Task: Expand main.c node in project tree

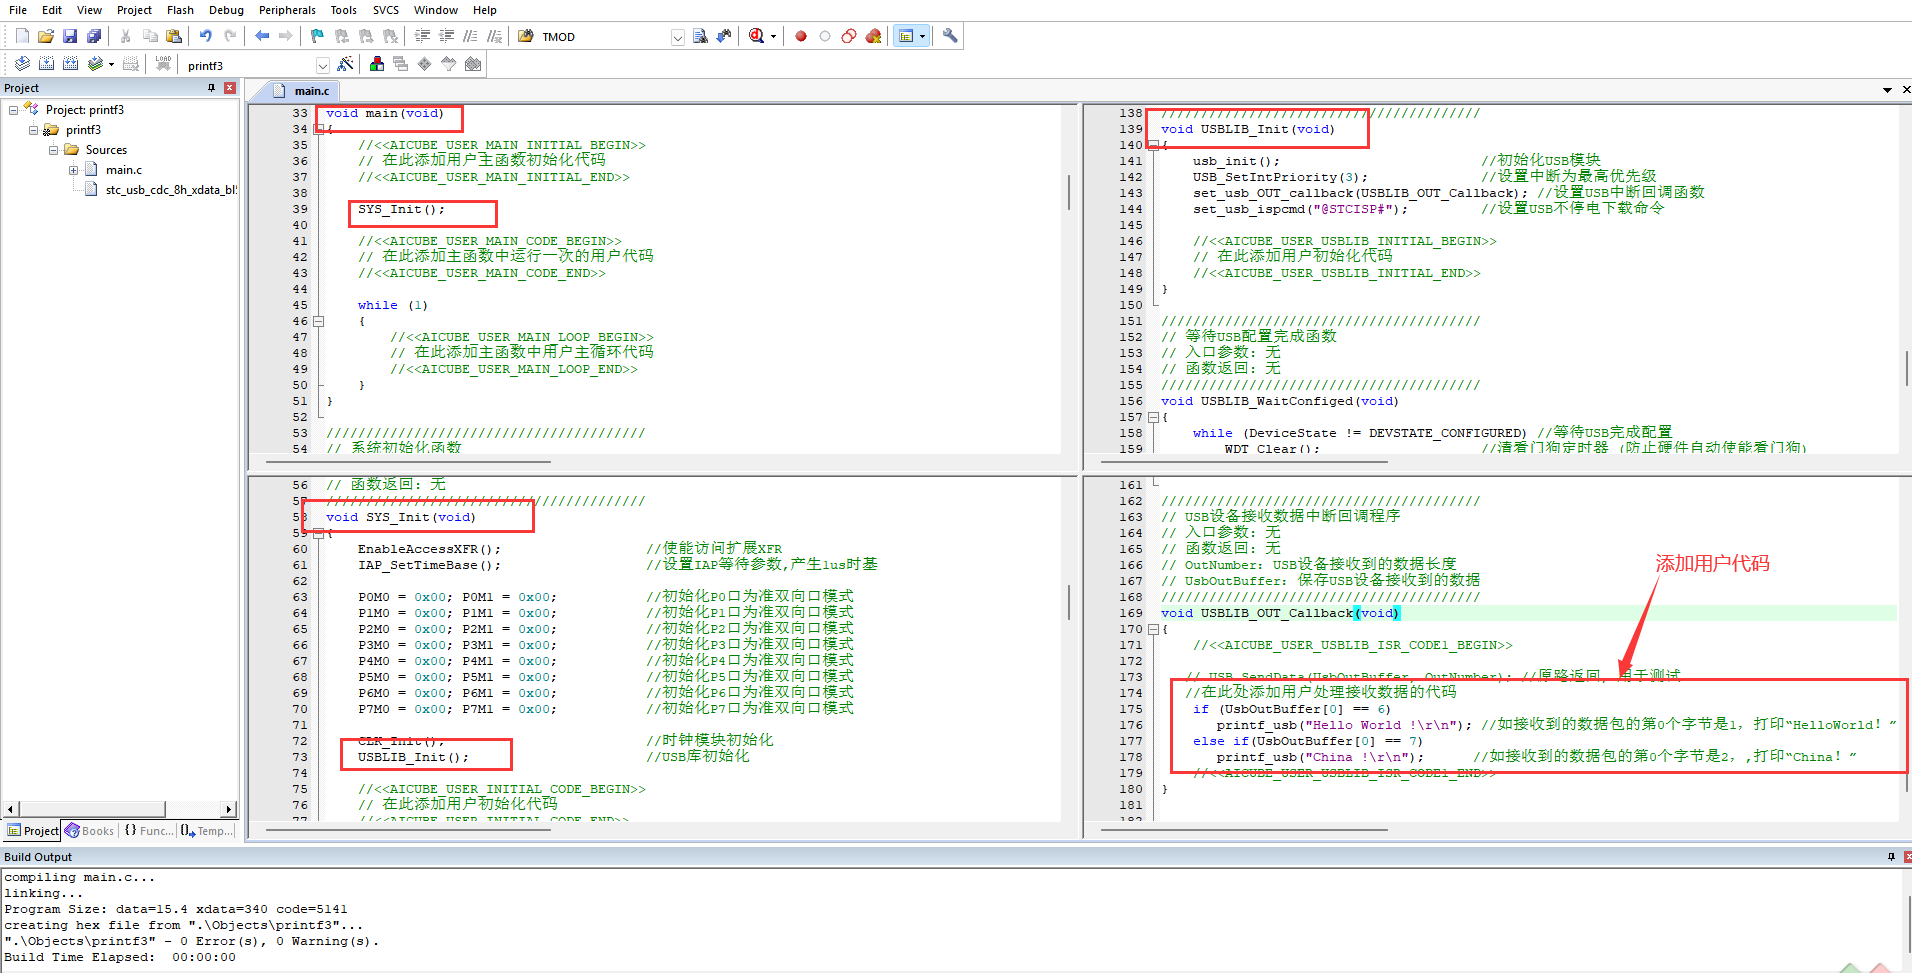Action: 74,170
